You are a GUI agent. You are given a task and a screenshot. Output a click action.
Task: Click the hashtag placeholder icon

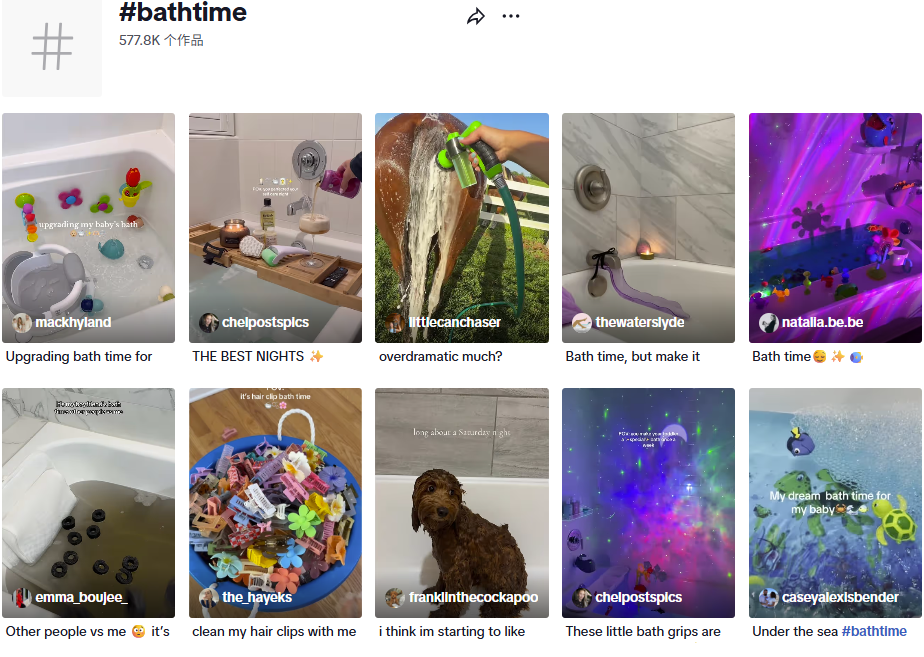(x=52, y=46)
